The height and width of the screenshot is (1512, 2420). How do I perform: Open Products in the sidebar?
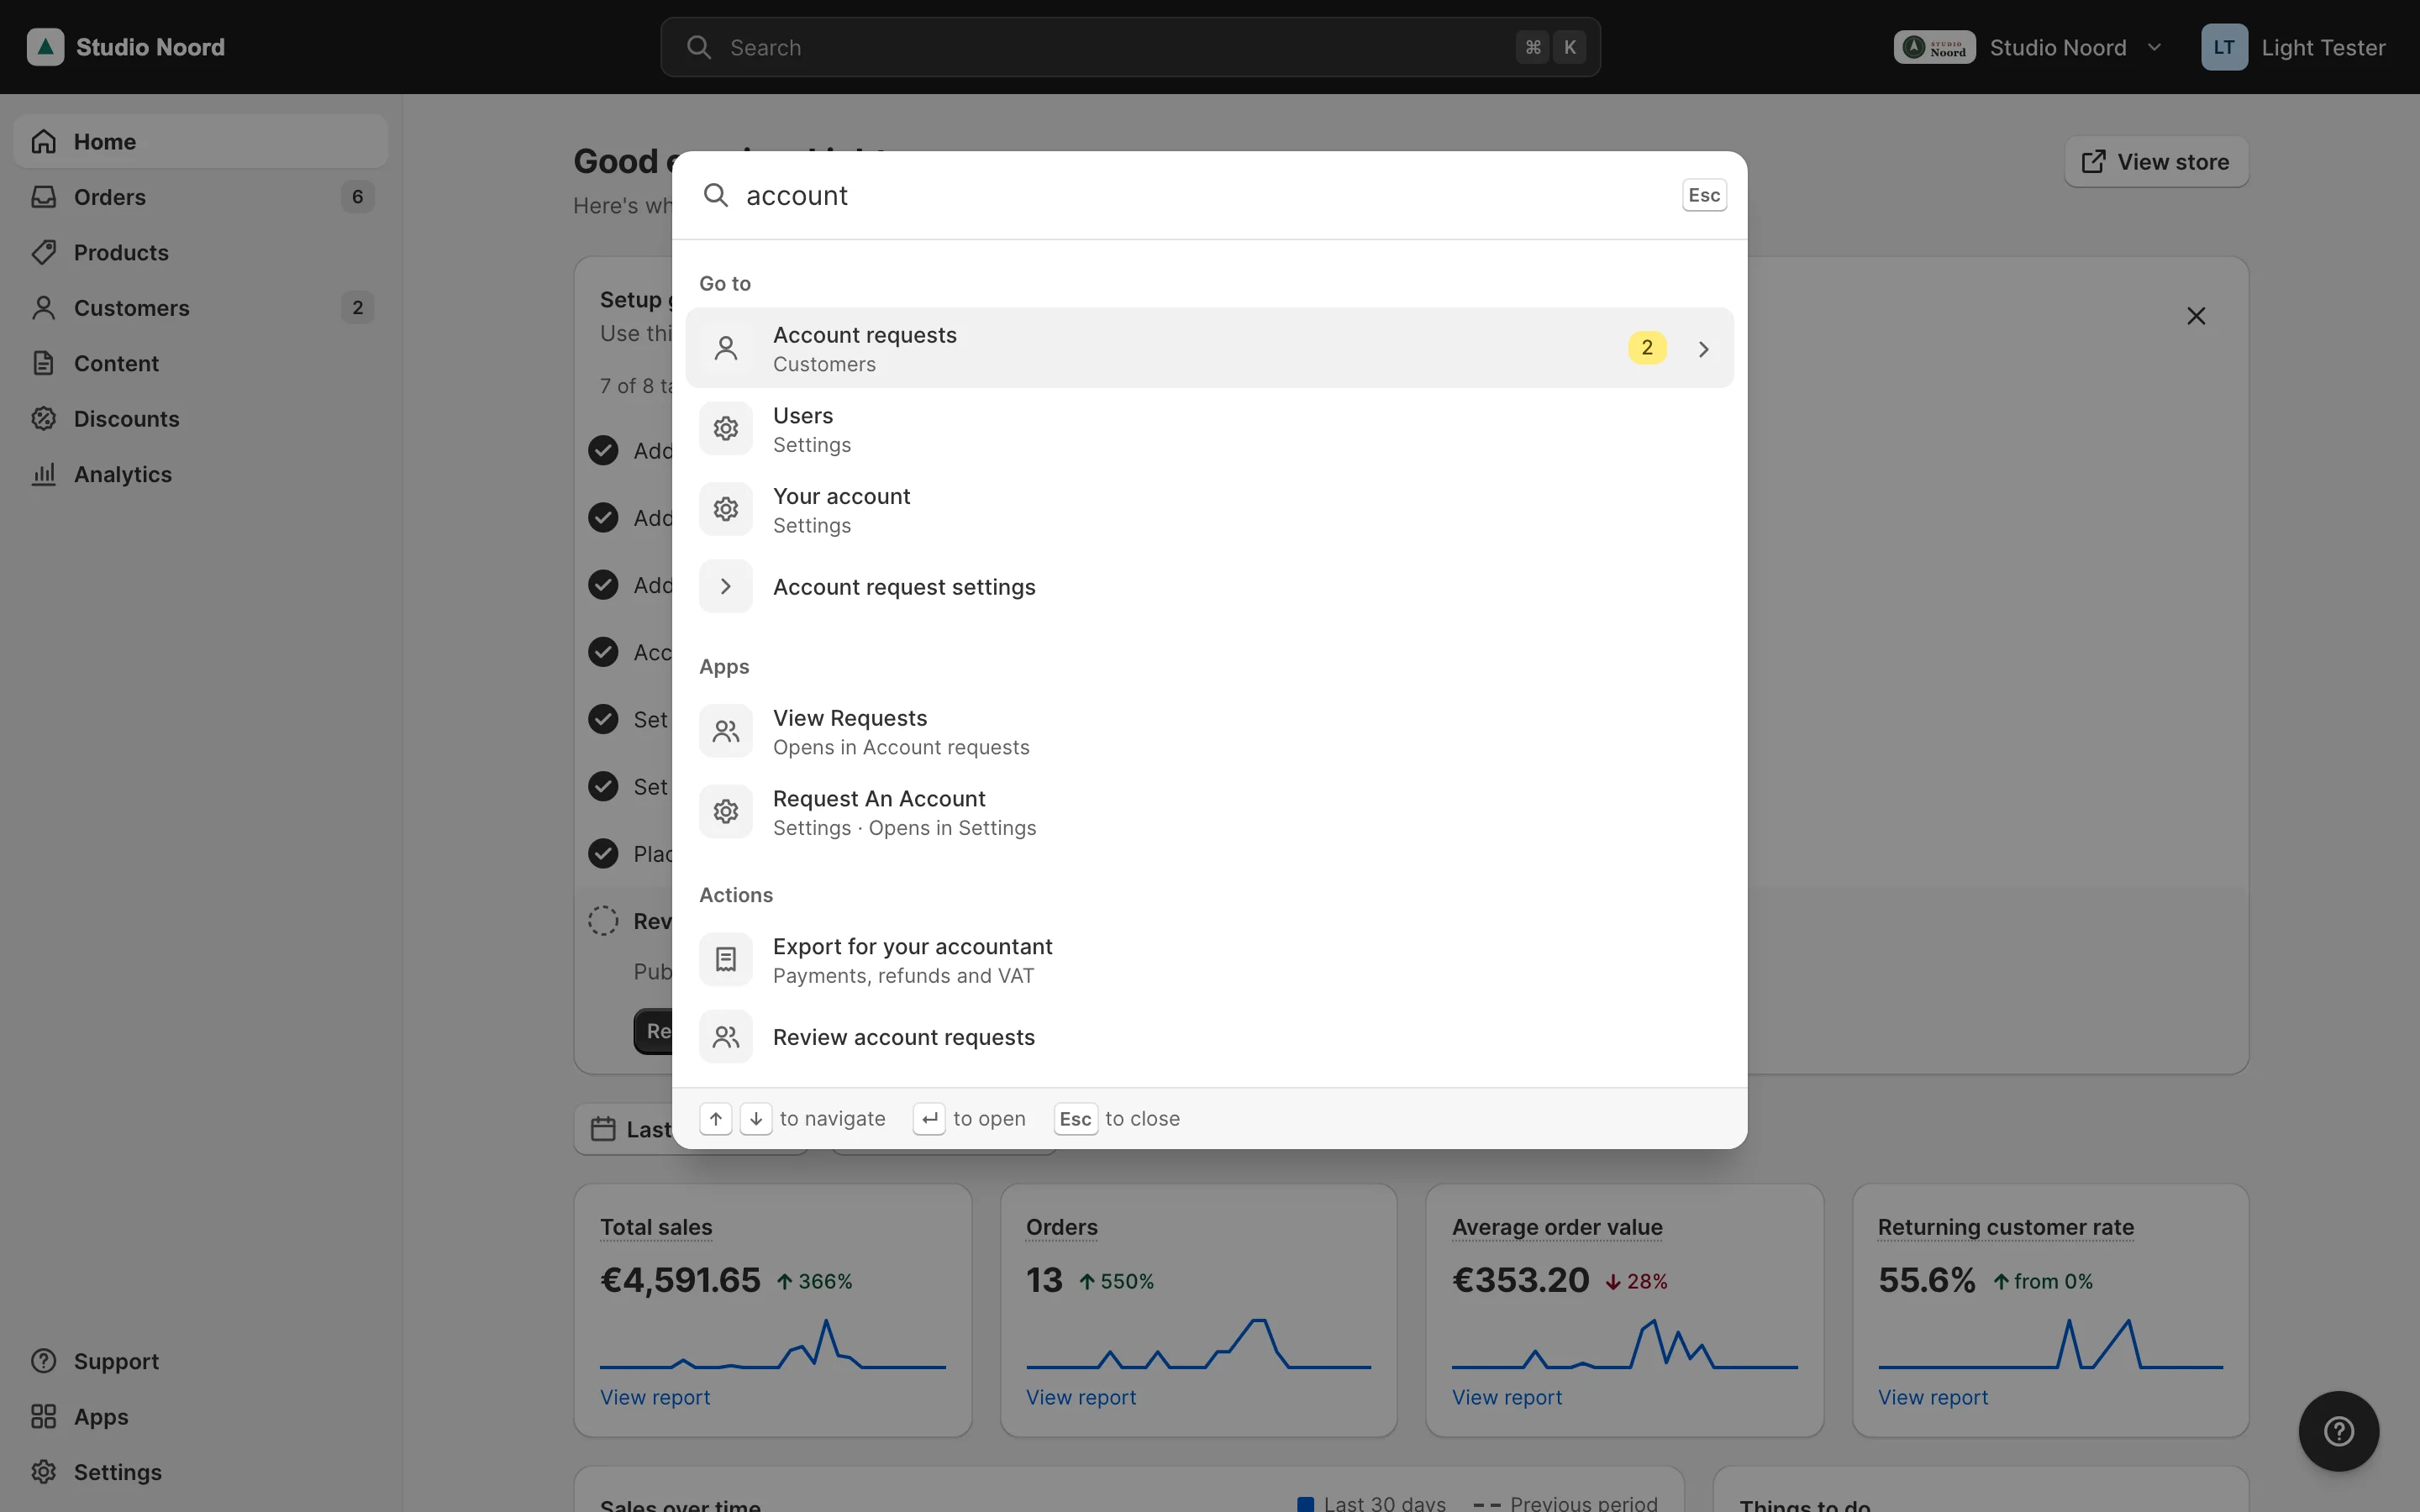(x=200, y=252)
